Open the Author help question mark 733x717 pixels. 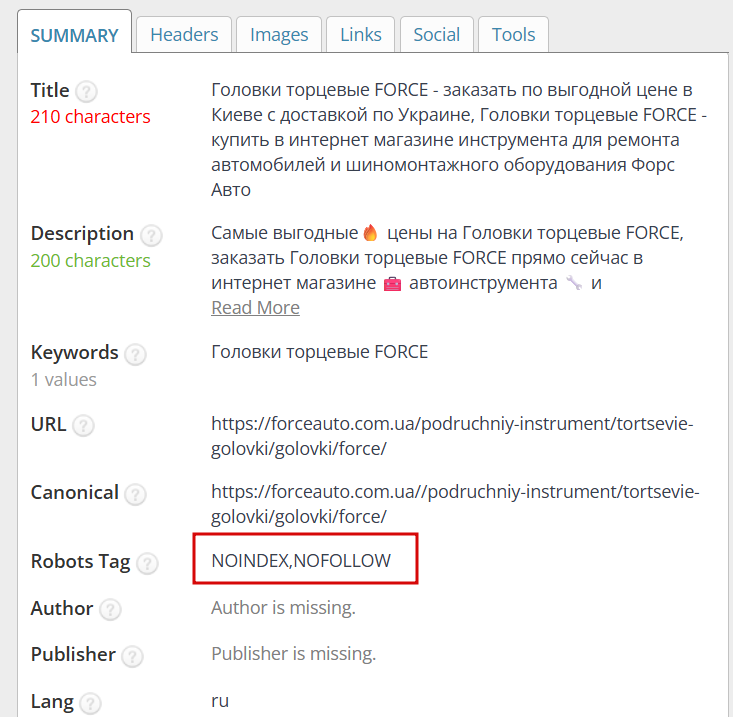pos(110,609)
